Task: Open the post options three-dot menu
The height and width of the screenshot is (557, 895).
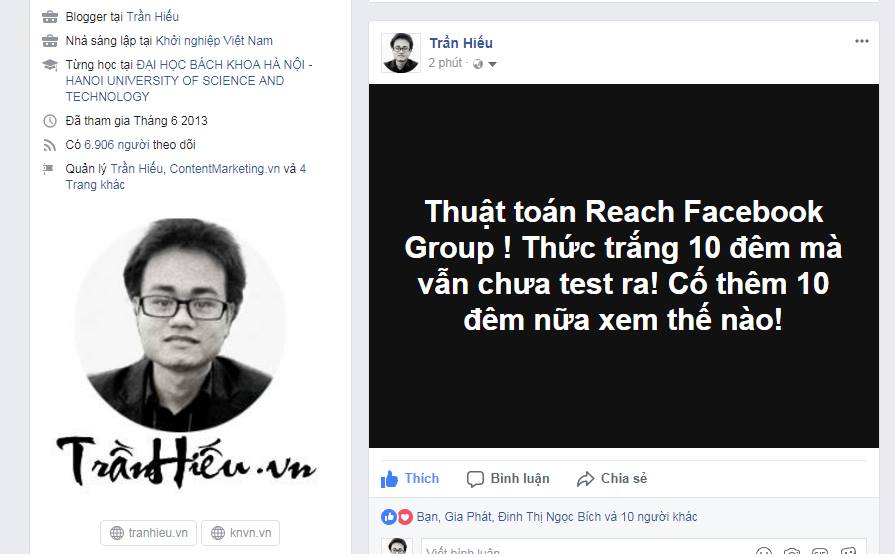Action: coord(861,41)
